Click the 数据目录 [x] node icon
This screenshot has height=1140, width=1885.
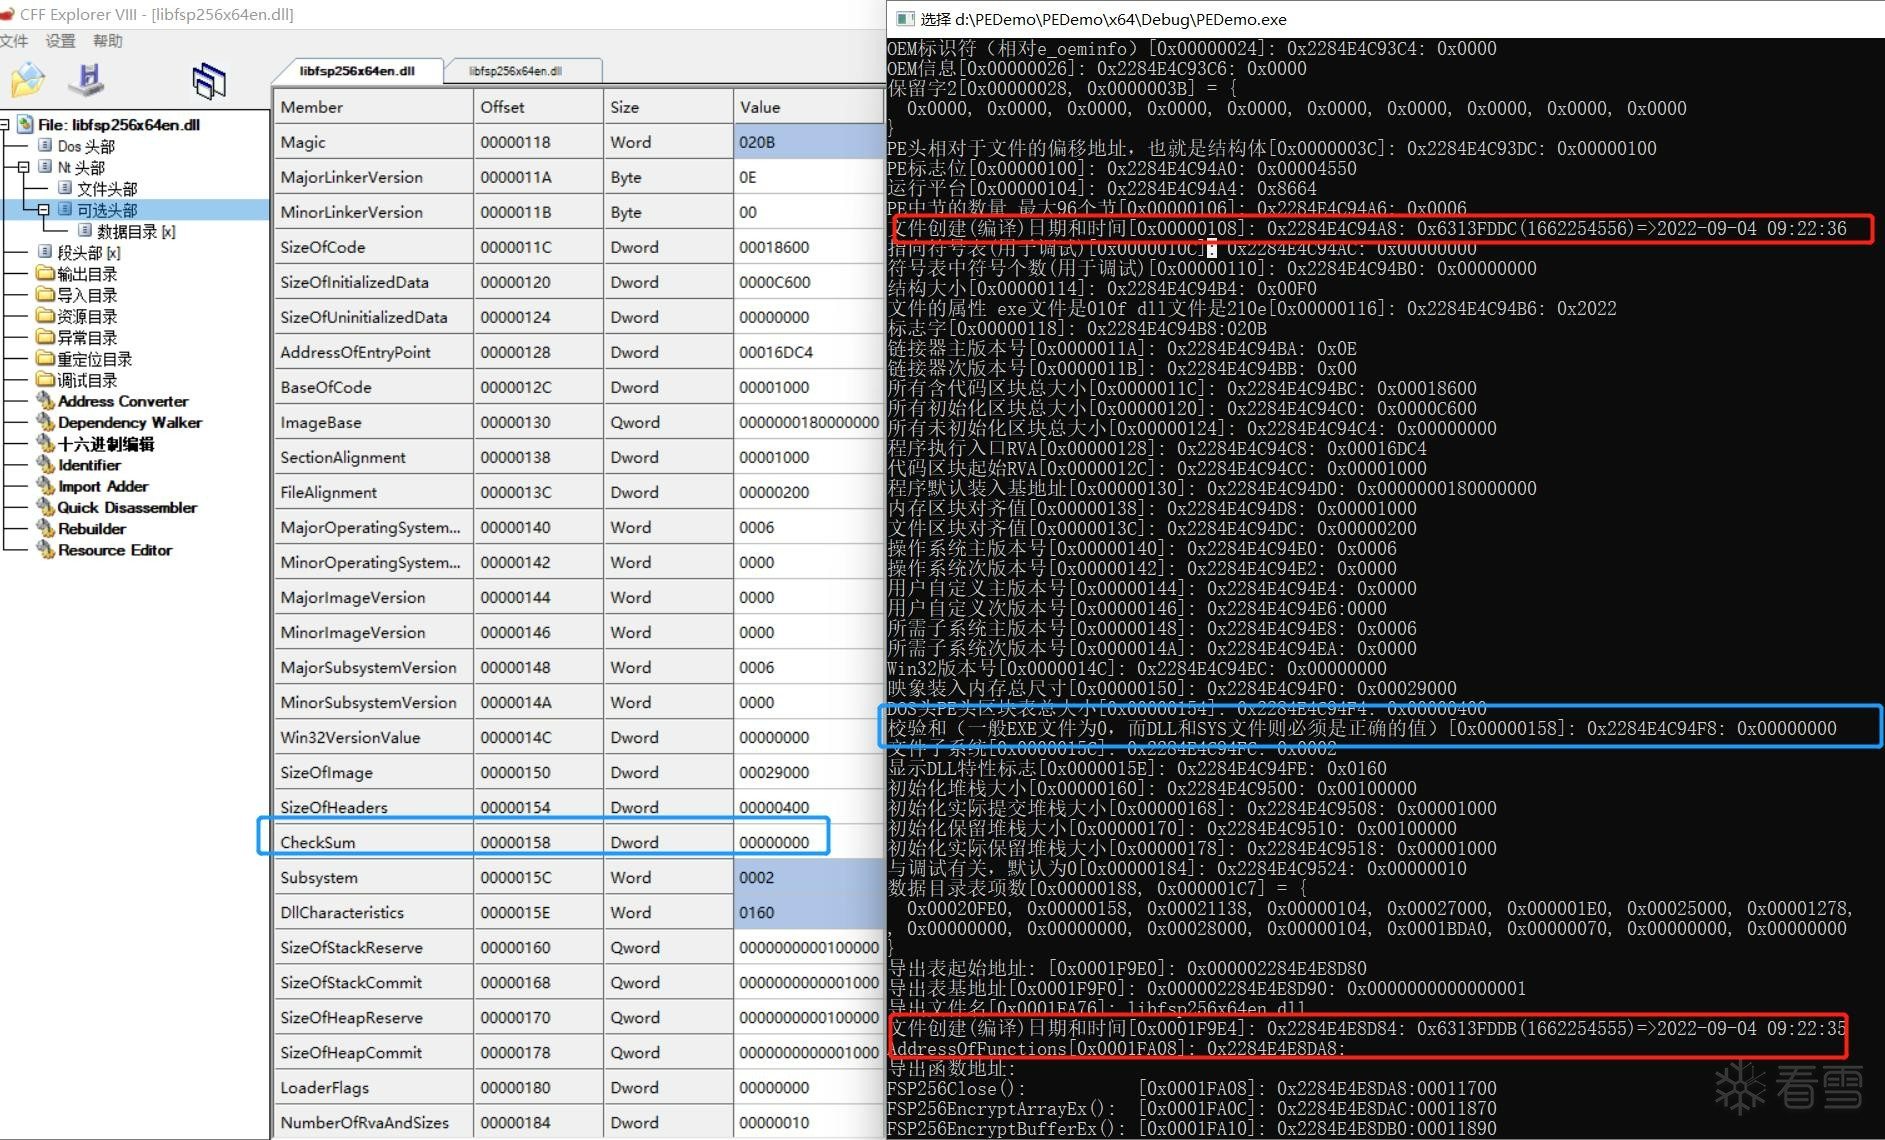85,231
